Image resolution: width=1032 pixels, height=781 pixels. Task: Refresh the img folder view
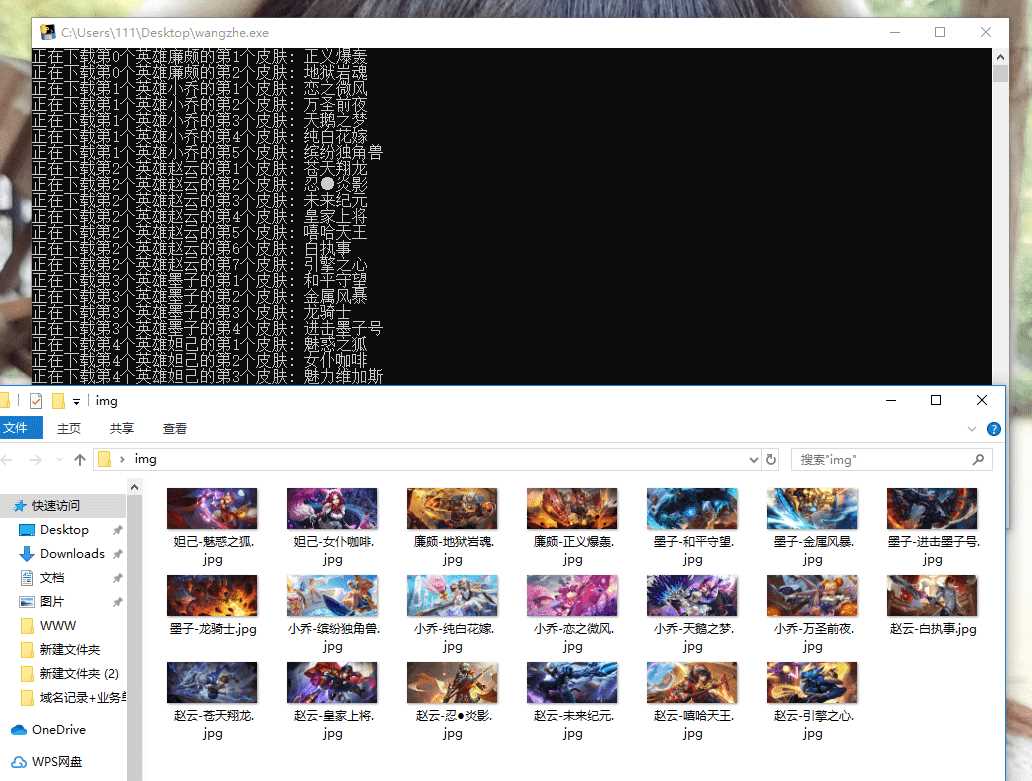point(770,459)
